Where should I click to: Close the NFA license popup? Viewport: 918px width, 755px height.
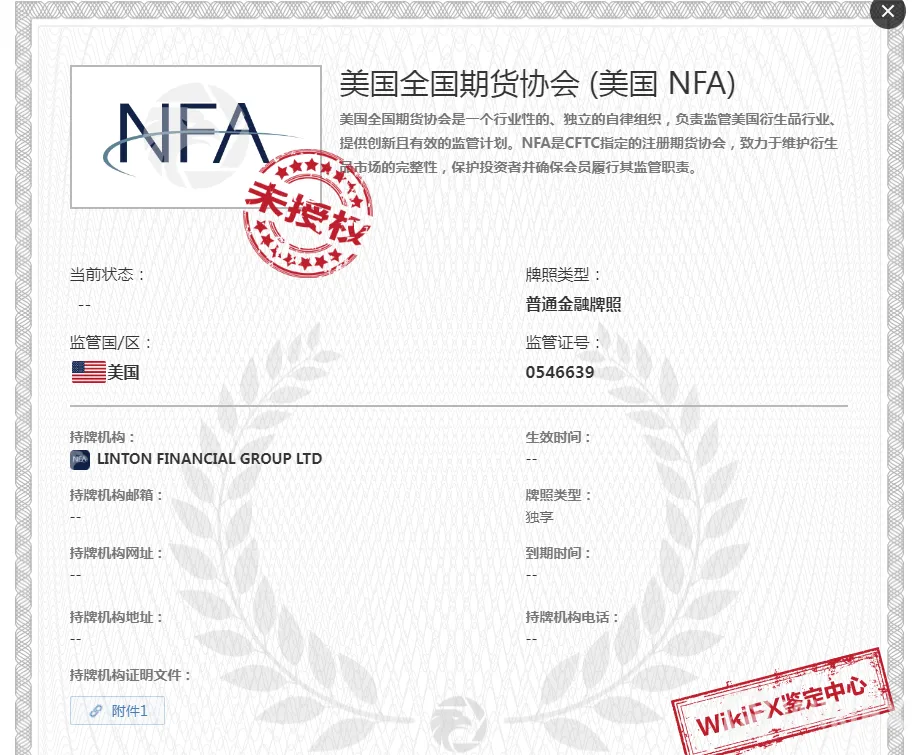888,12
